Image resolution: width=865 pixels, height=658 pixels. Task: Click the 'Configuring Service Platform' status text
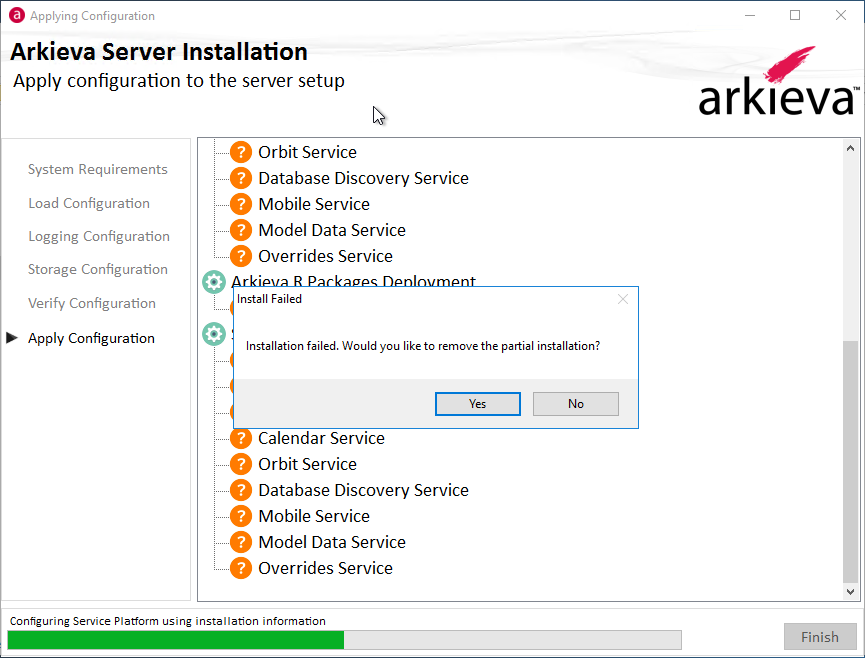point(168,621)
